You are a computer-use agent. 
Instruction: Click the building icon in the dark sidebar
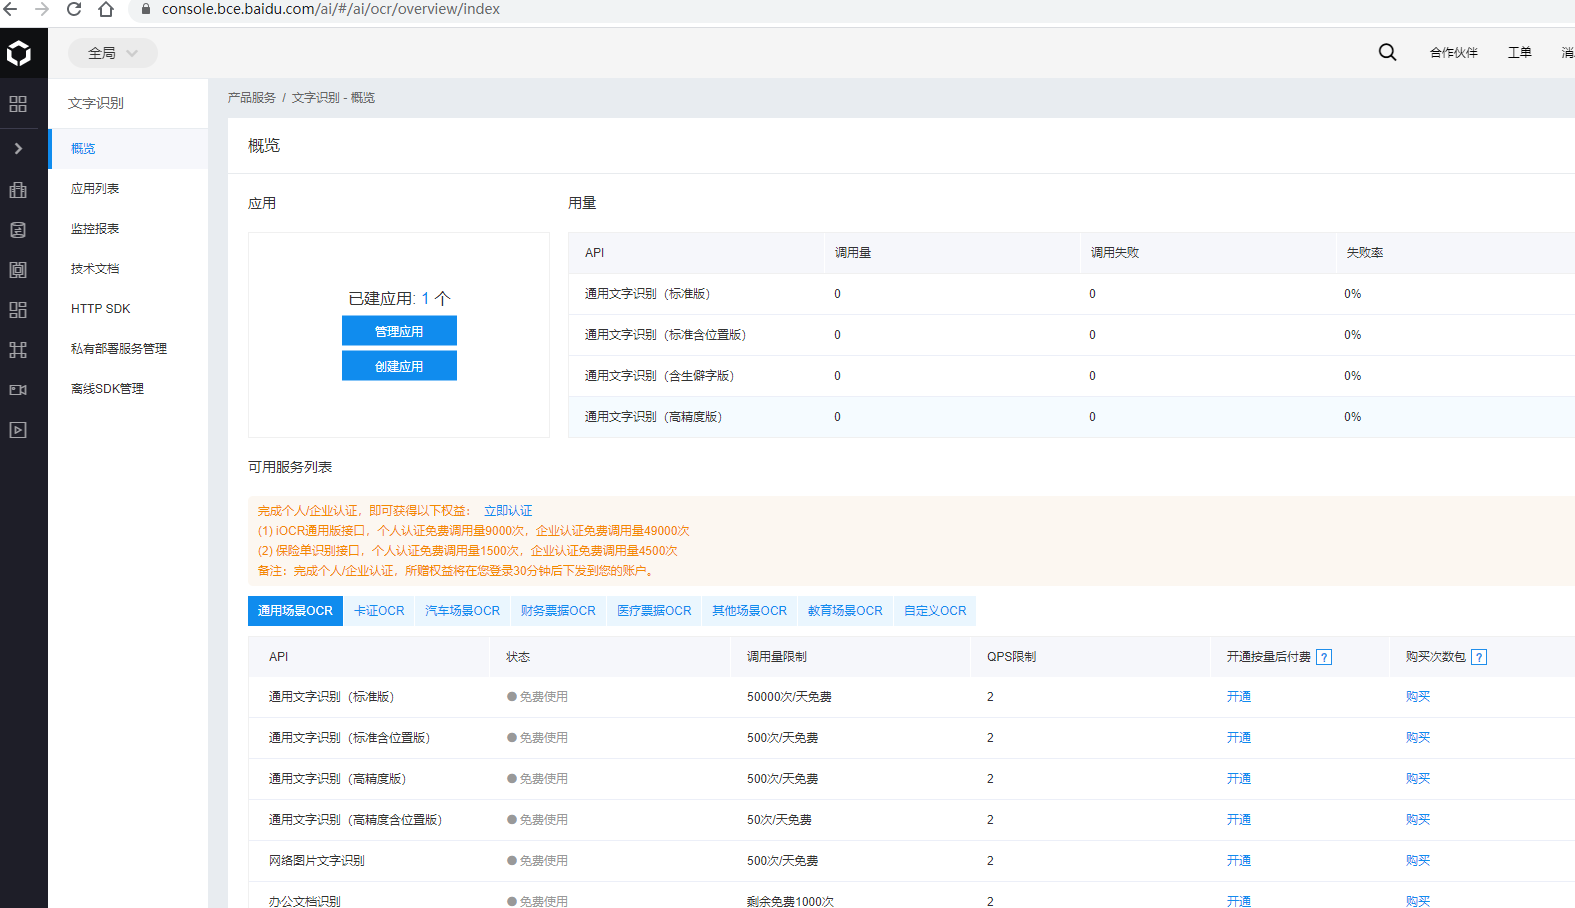click(x=18, y=190)
